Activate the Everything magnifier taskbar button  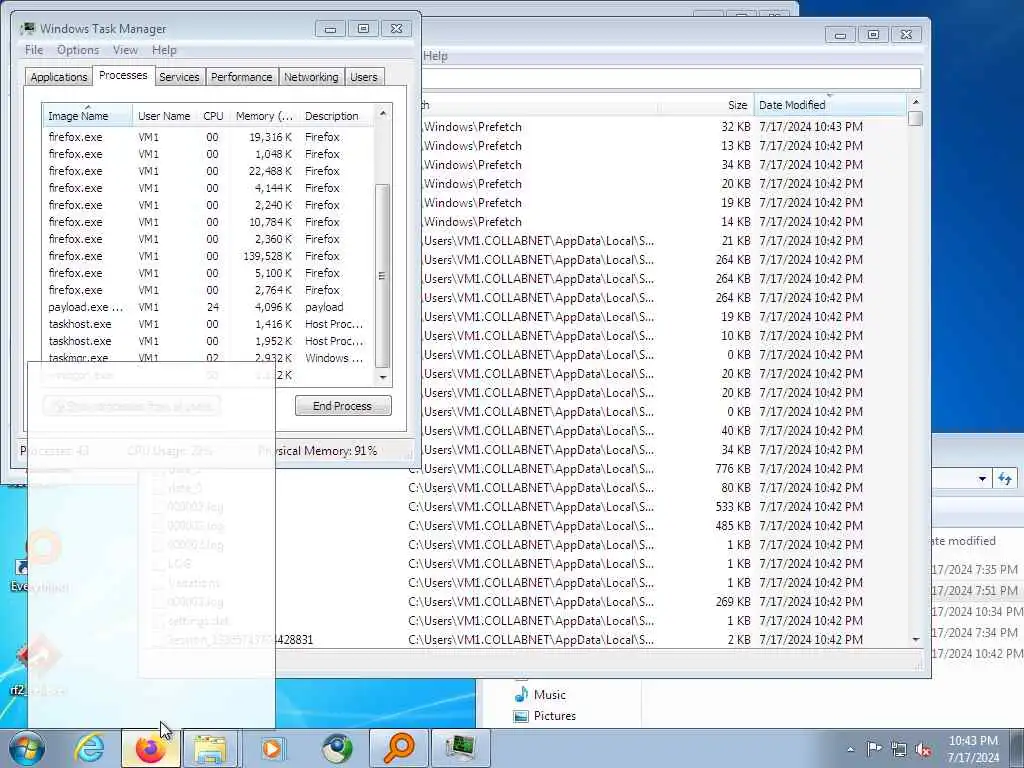coord(398,748)
